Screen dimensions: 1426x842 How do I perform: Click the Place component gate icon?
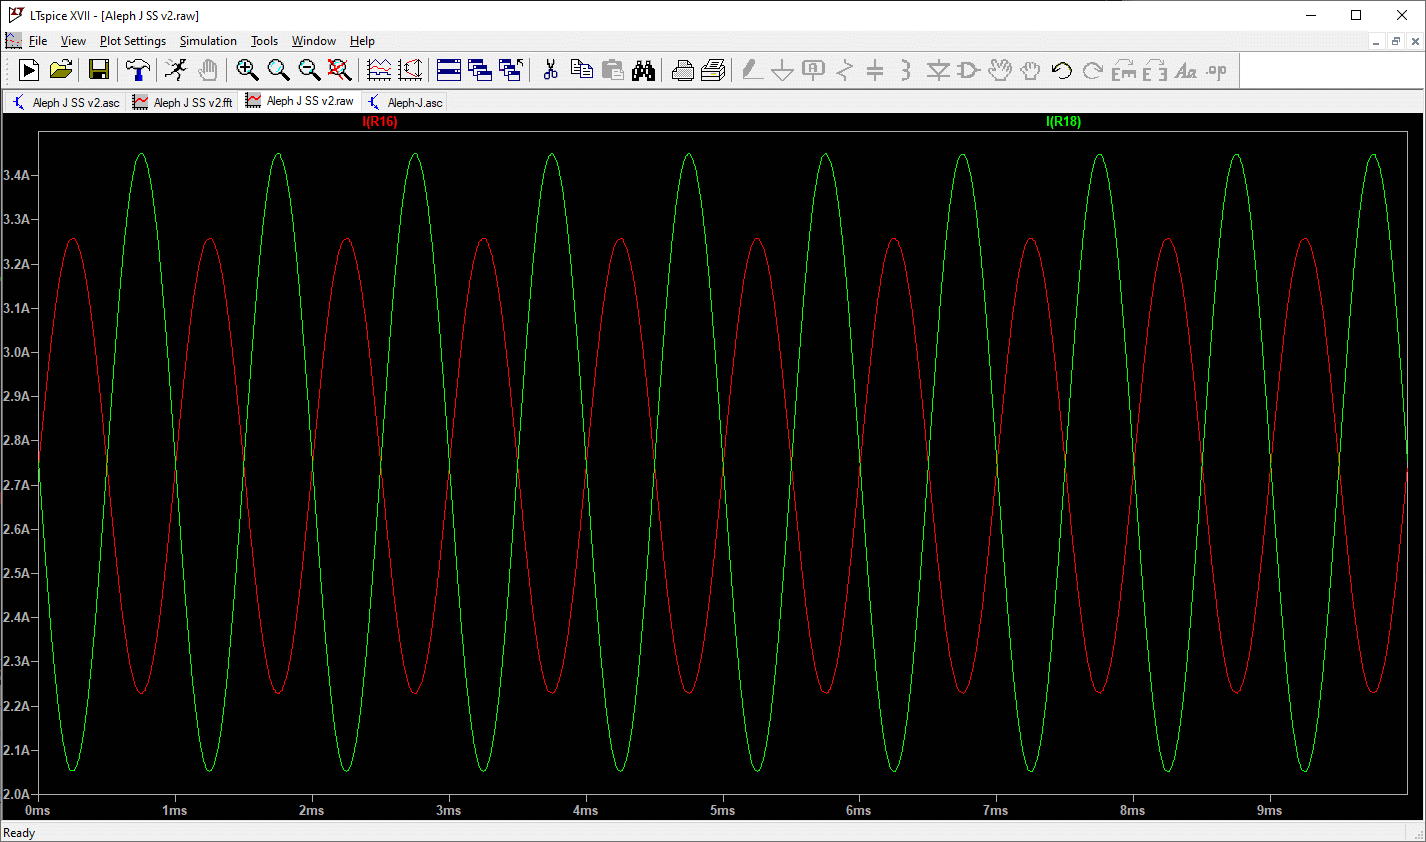point(968,70)
